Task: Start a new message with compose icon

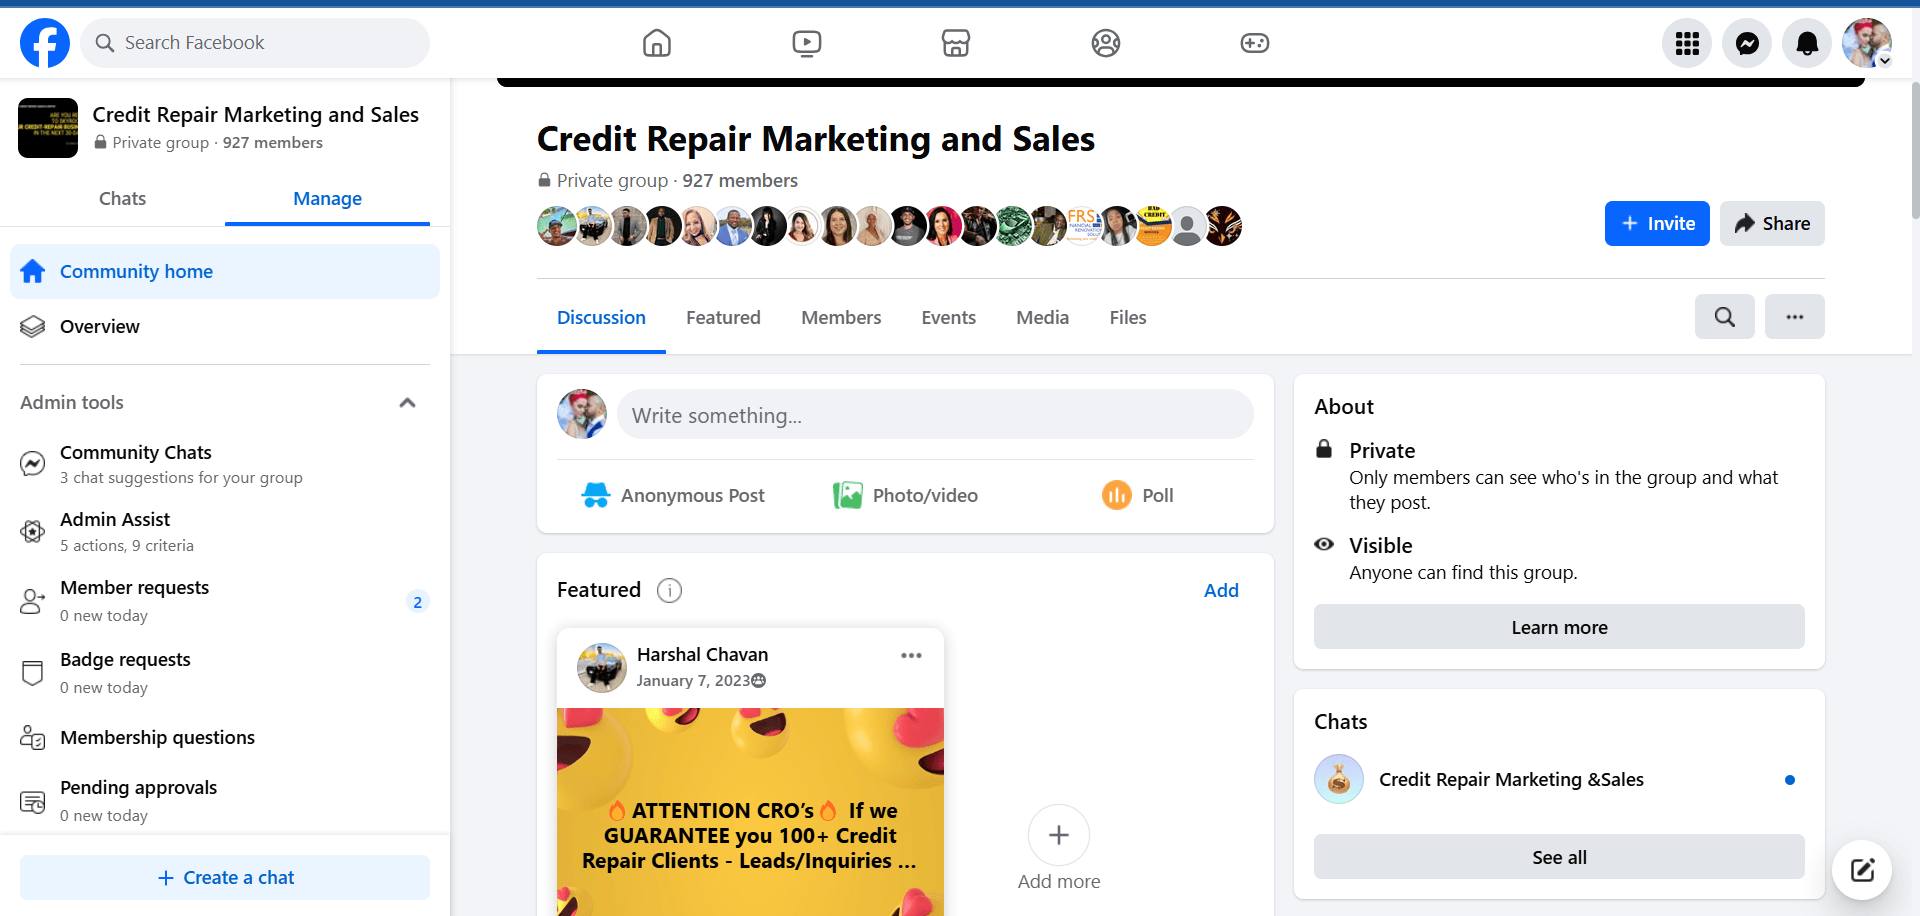Action: pos(1862,870)
